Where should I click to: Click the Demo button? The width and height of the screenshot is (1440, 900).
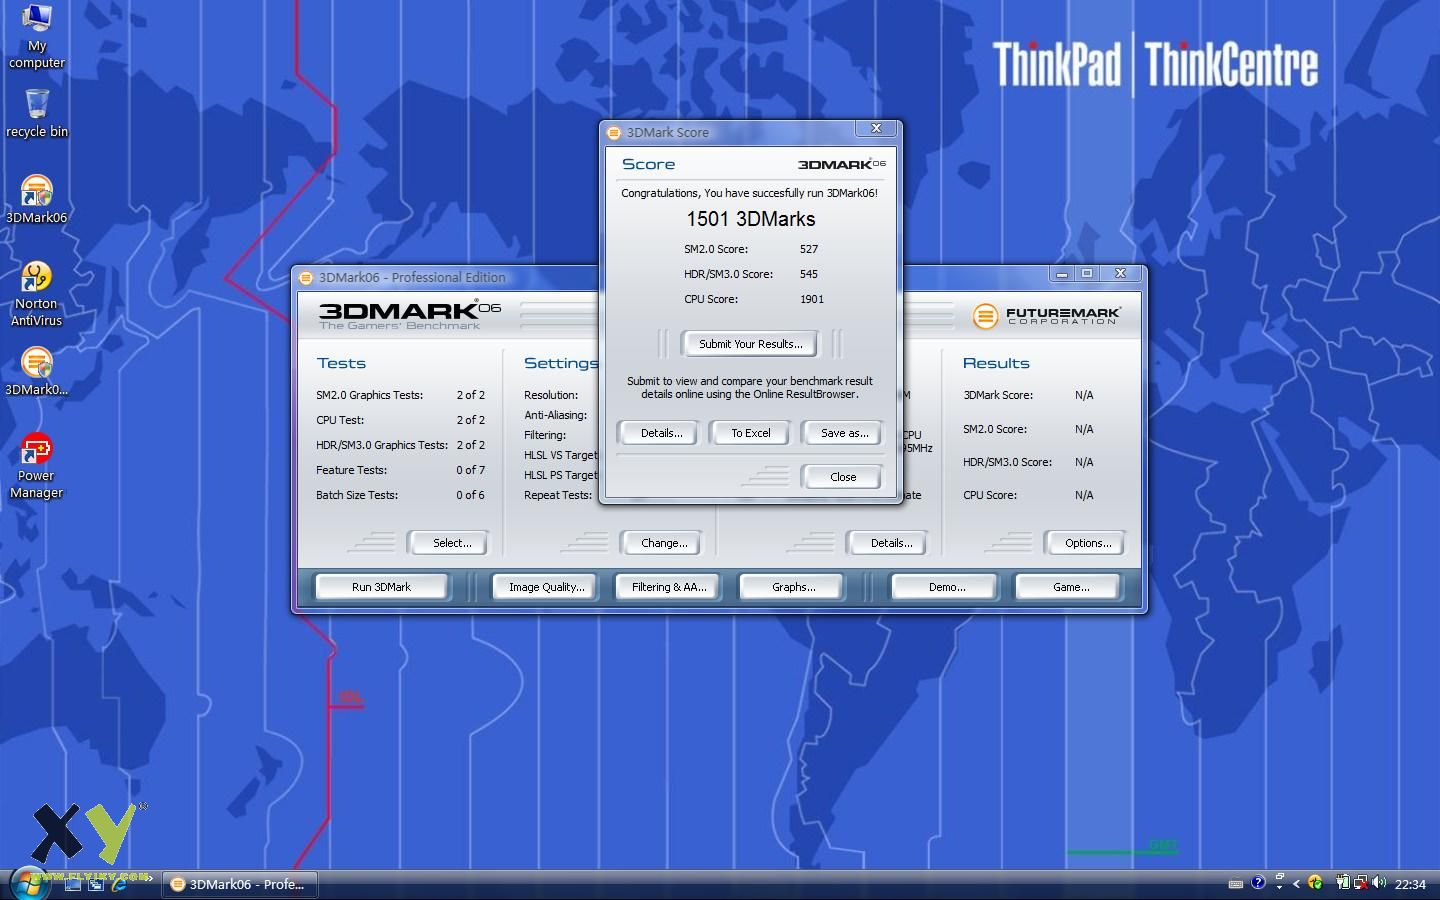[x=946, y=587]
